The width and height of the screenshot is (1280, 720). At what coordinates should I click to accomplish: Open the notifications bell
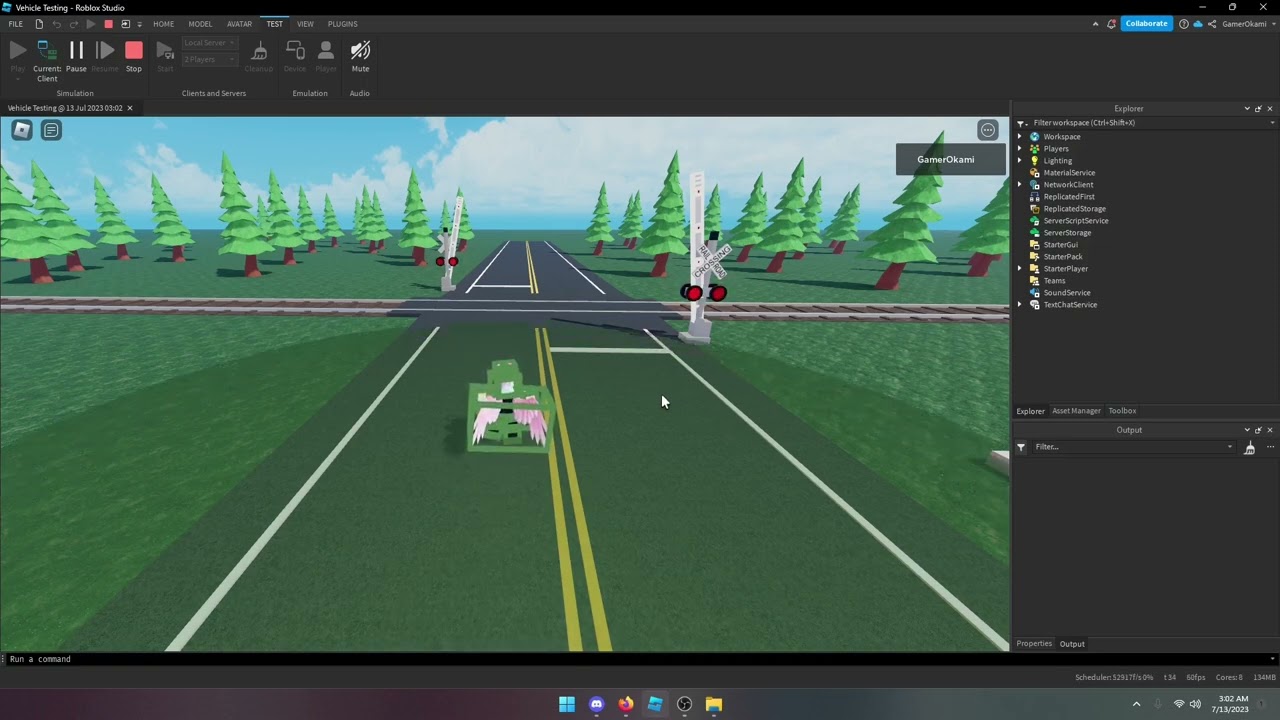click(x=1111, y=24)
